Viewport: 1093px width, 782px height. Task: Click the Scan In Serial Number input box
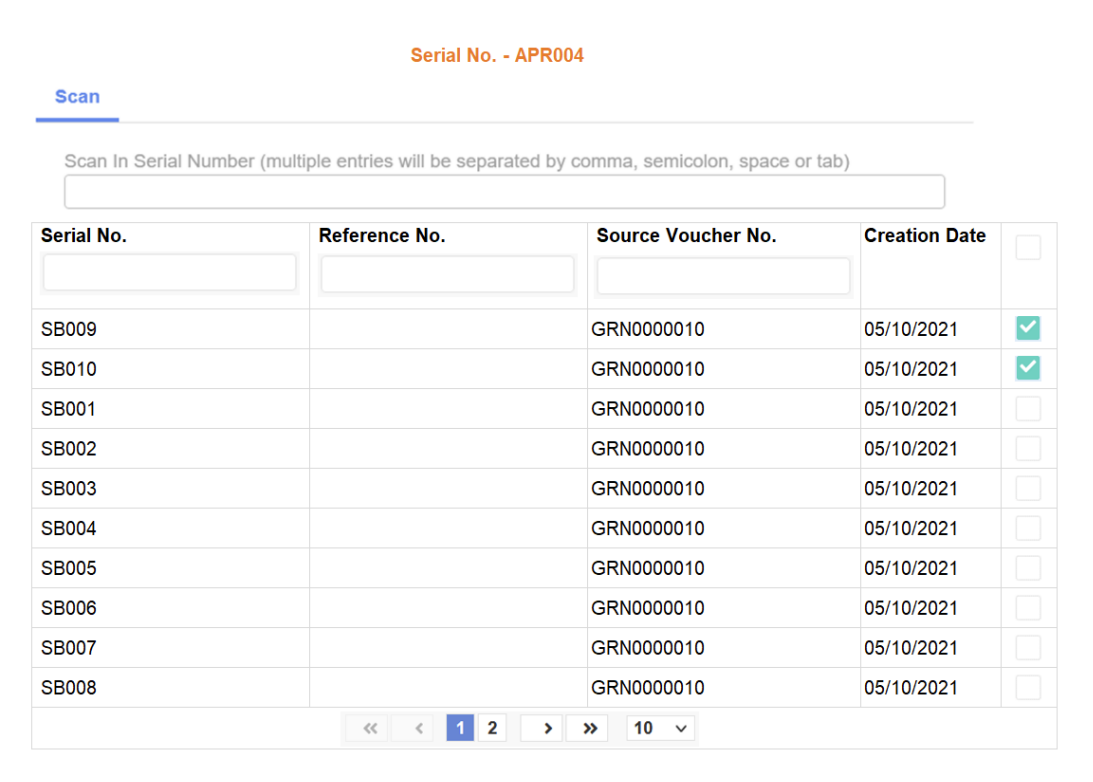click(504, 191)
